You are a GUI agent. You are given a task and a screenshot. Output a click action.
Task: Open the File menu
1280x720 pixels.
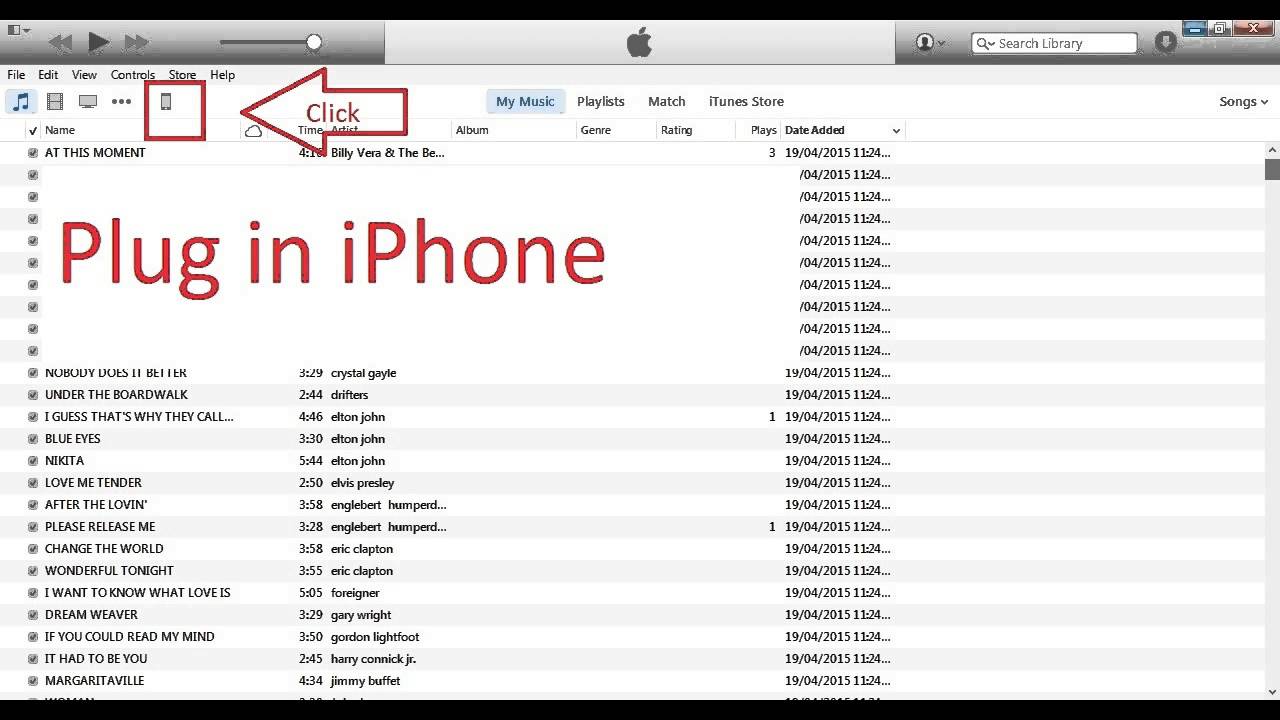click(16, 75)
